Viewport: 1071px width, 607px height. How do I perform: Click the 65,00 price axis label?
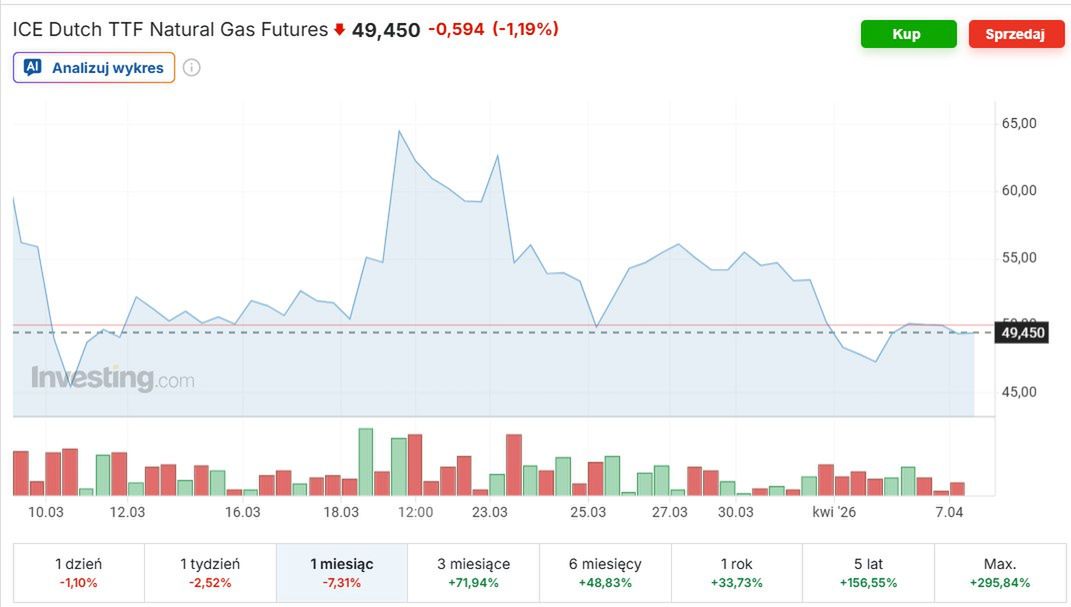[x=1019, y=123]
